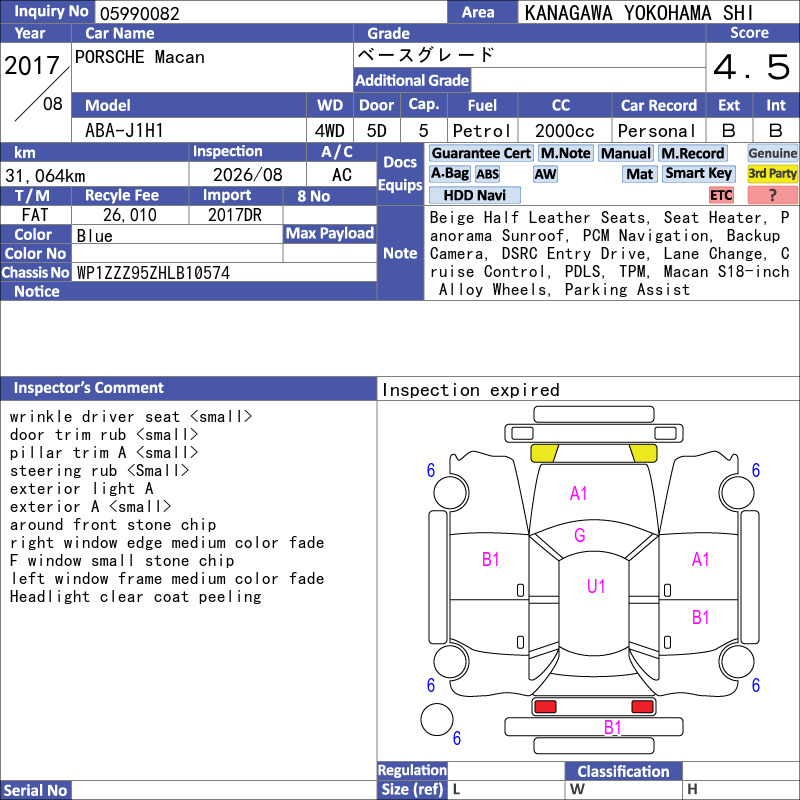Select the AW equipment badge
800x800 pixels.
click(545, 174)
